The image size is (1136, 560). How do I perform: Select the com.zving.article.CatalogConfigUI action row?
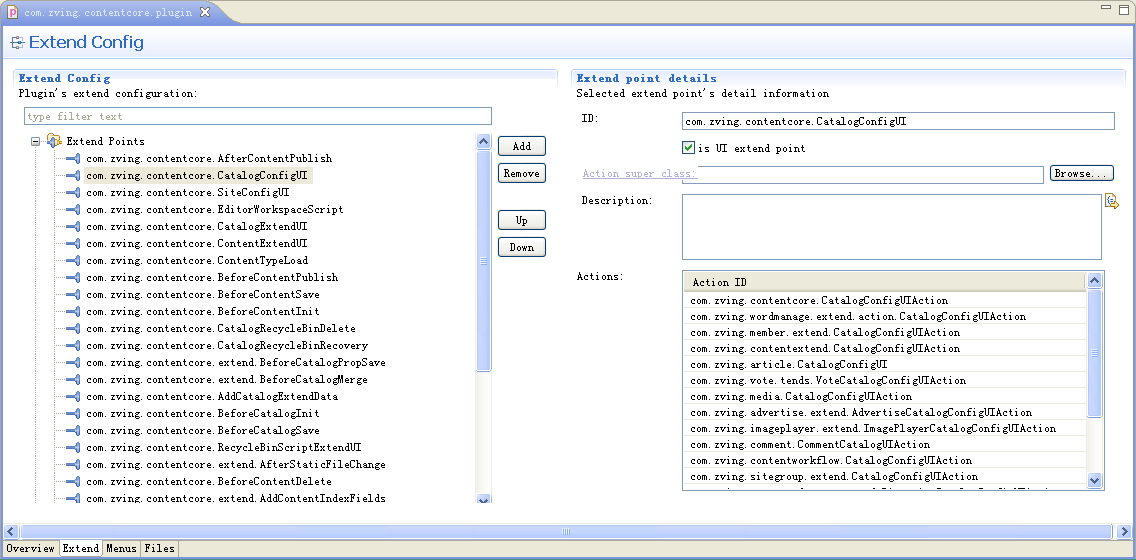788,365
